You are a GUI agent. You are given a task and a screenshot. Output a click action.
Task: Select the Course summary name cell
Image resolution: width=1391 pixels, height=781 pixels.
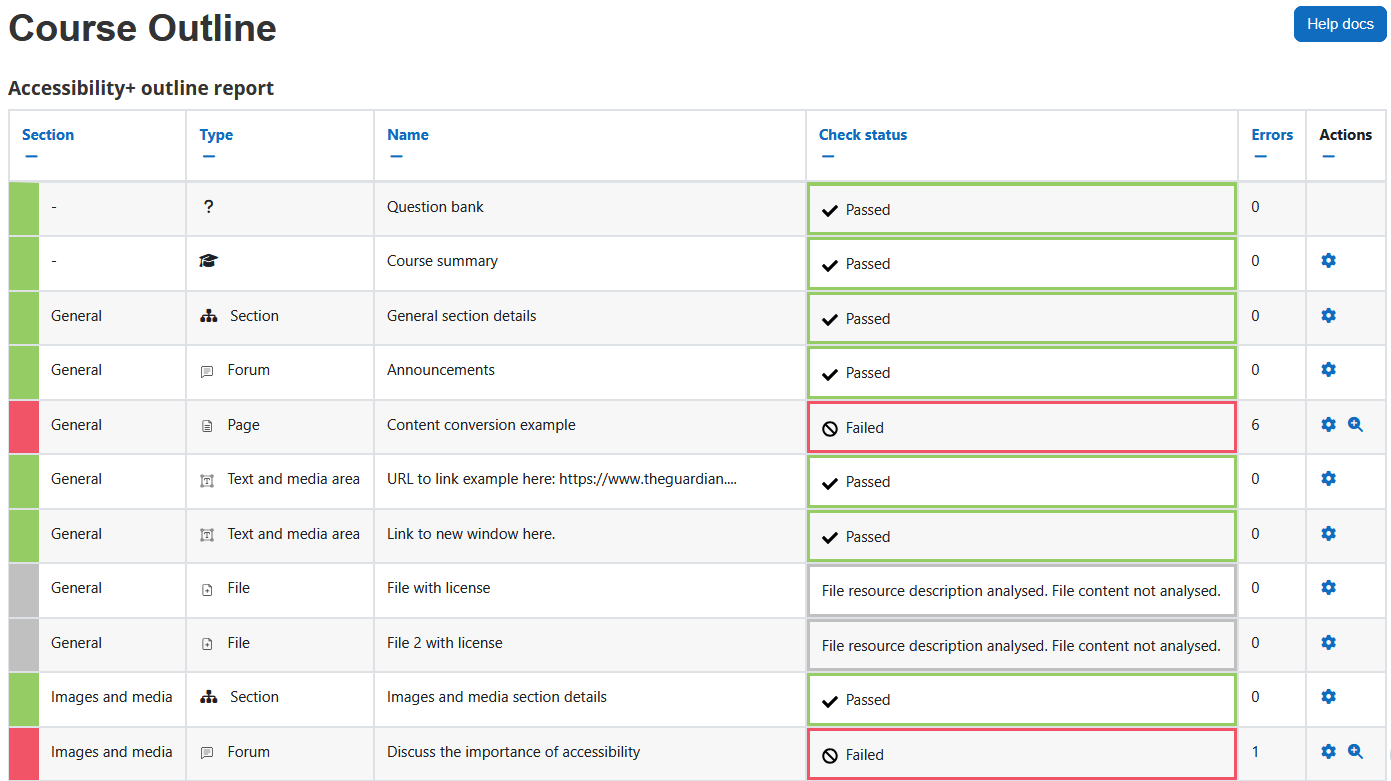click(590, 263)
